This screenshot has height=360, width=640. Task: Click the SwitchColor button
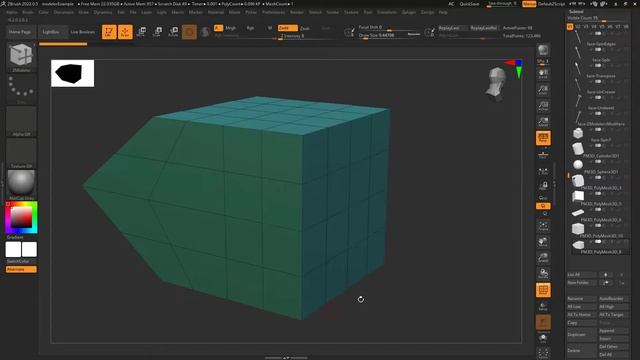pos(18,261)
